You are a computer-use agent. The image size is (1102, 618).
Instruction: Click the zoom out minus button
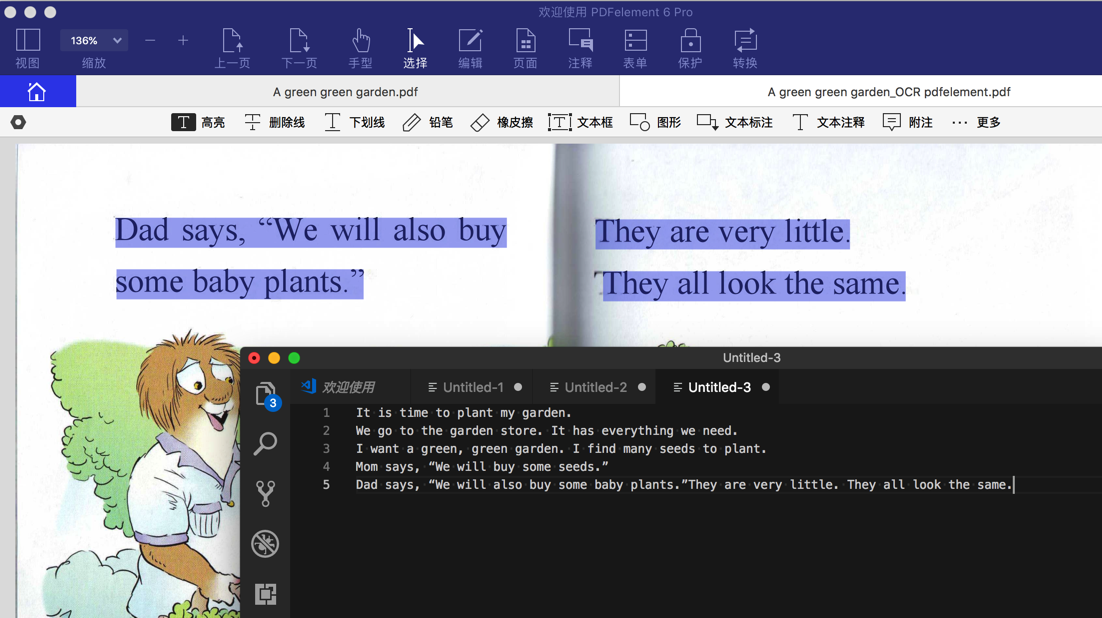(150, 41)
